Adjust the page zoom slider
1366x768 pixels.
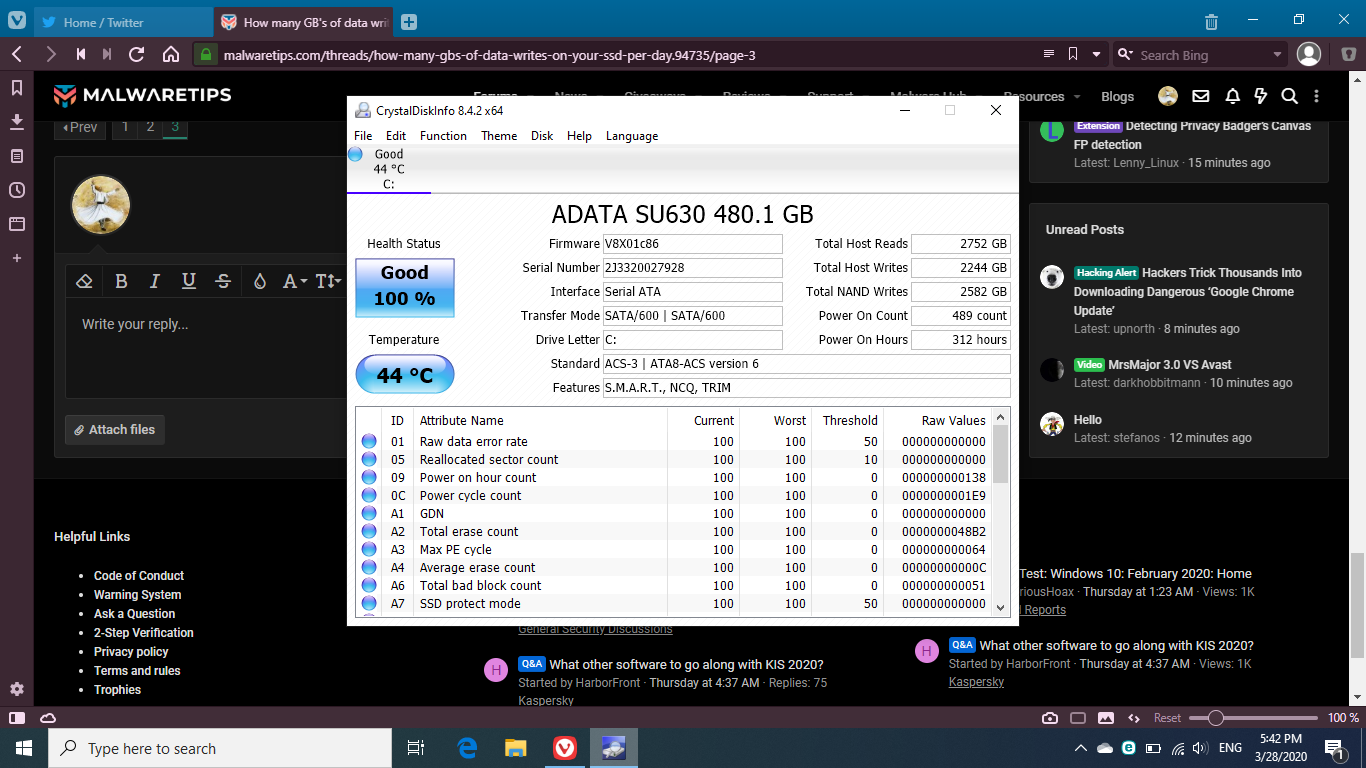pyautogui.click(x=1216, y=718)
